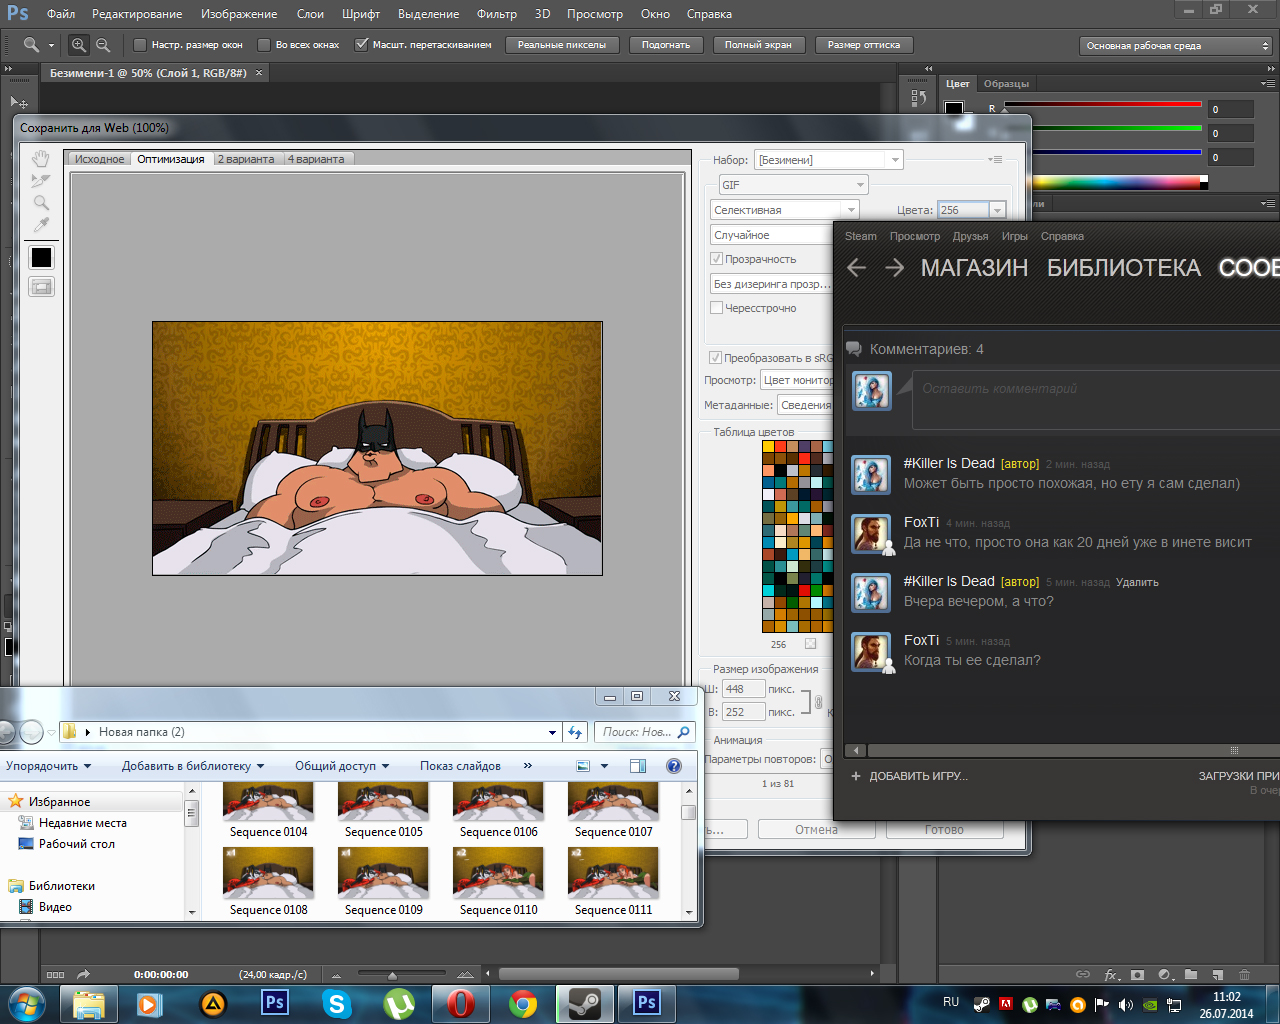1280x1024 pixels.
Task: Click the red R slider in Color panel
Action: click(x=1103, y=105)
